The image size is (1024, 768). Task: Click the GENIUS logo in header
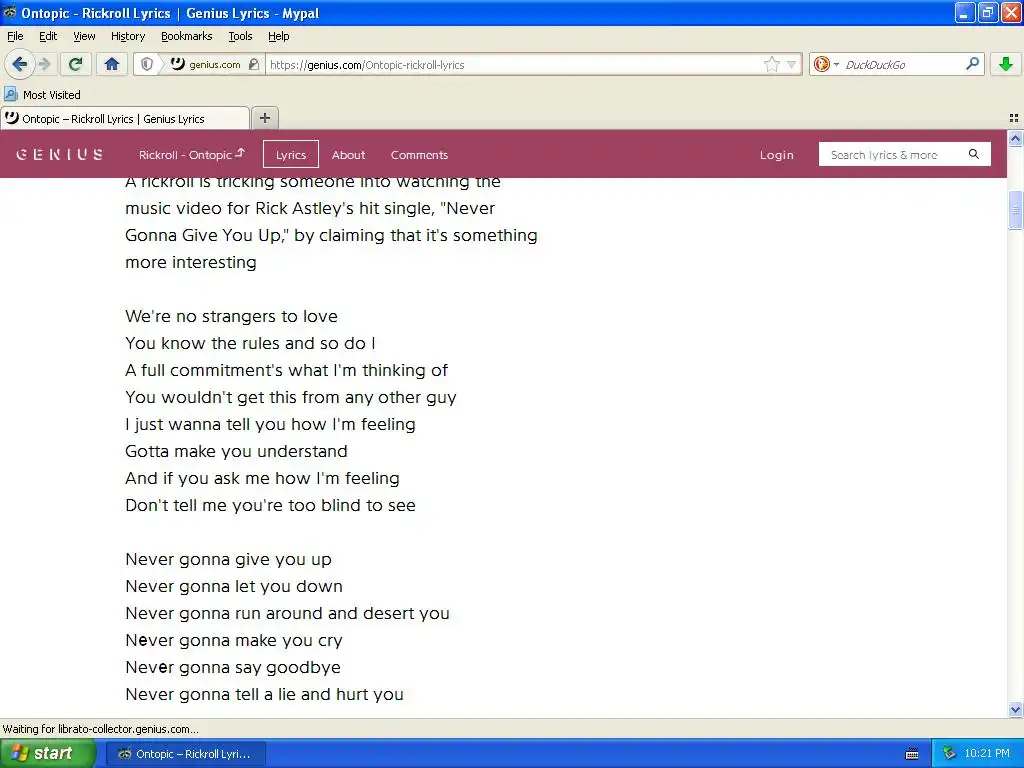(x=59, y=155)
